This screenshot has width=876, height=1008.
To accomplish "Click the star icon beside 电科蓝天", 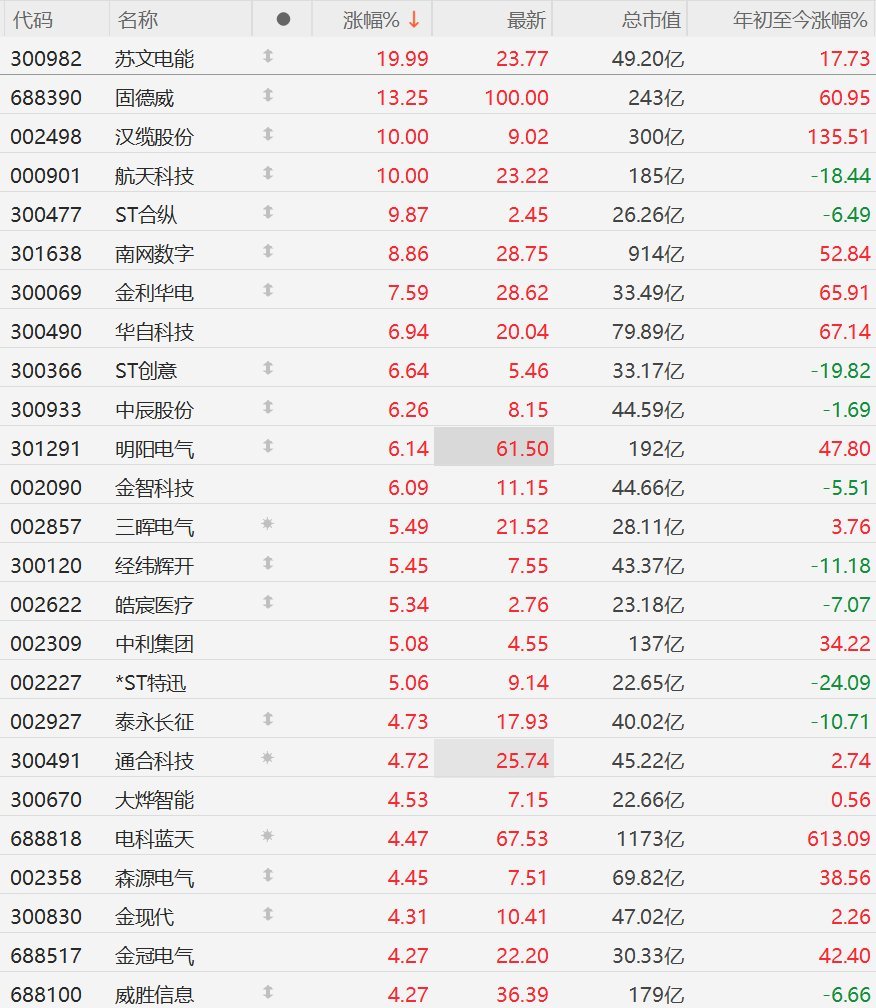I will click(268, 836).
